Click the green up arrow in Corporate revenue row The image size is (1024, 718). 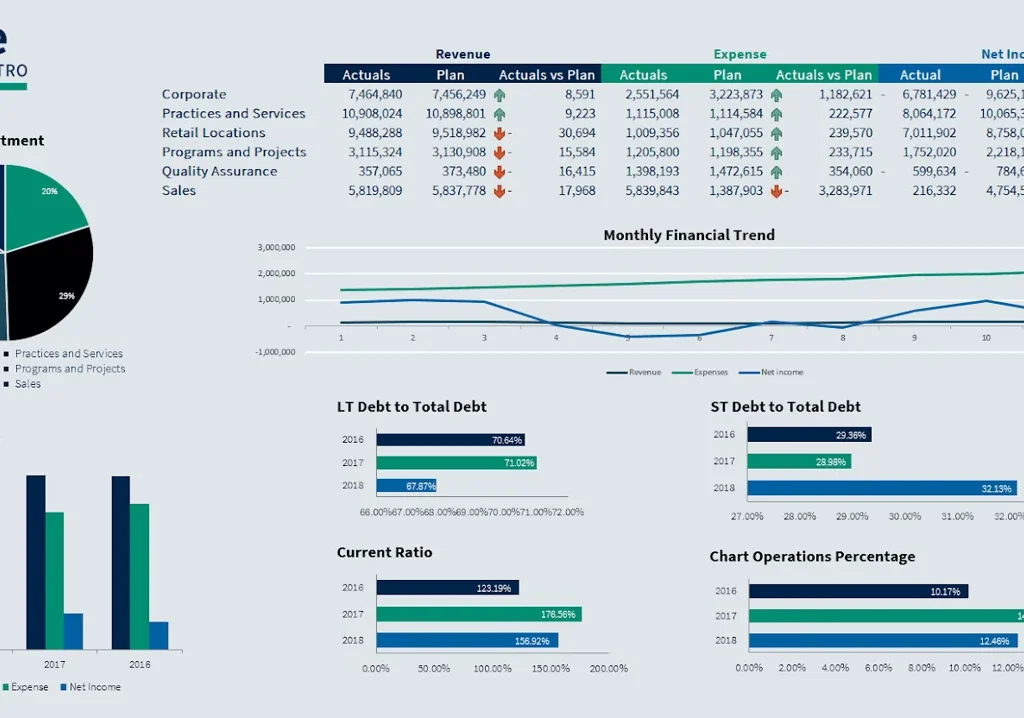click(x=499, y=95)
